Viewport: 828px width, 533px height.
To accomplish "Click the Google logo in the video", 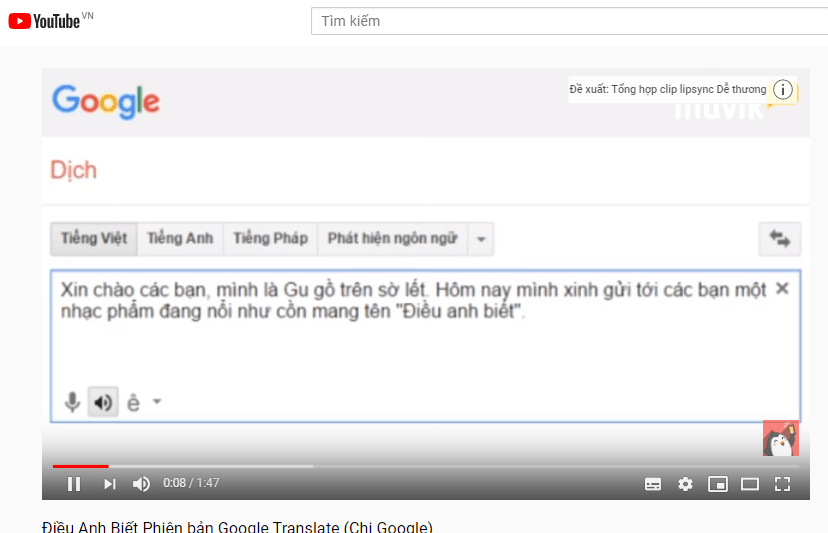I will [x=106, y=101].
